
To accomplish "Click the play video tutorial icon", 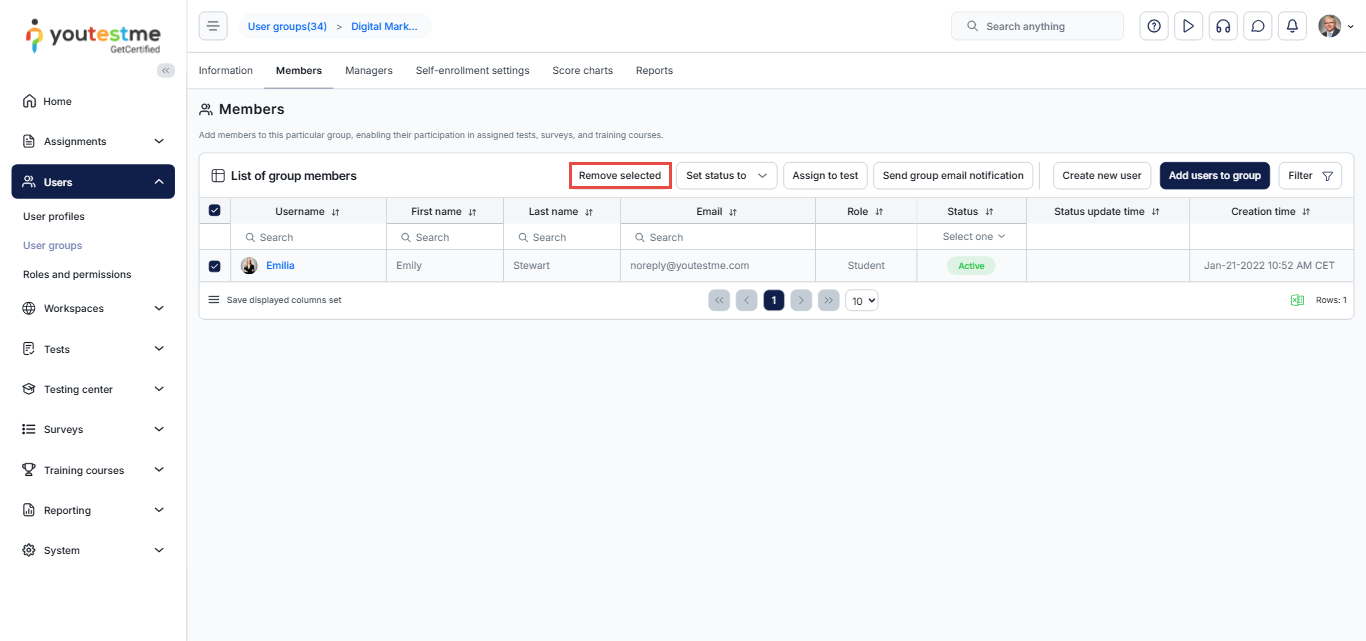I will [x=1188, y=26].
